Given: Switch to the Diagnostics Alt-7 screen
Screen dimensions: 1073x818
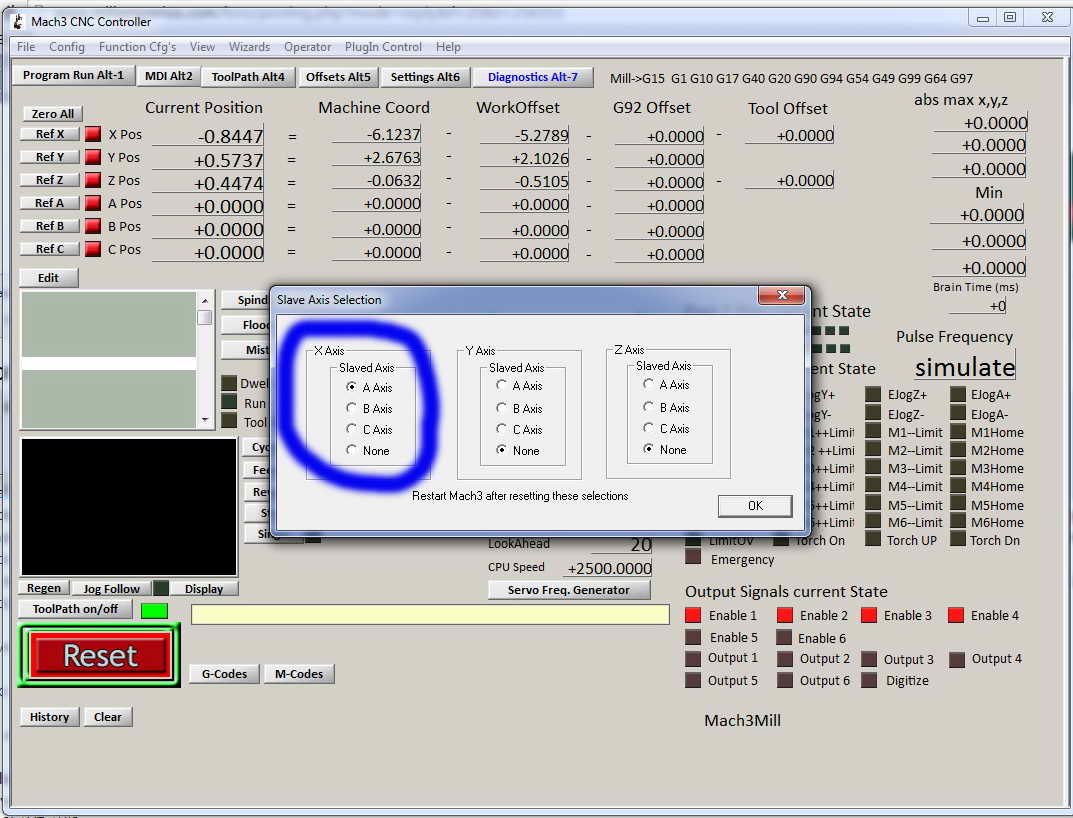Looking at the screenshot, I should tap(532, 77).
